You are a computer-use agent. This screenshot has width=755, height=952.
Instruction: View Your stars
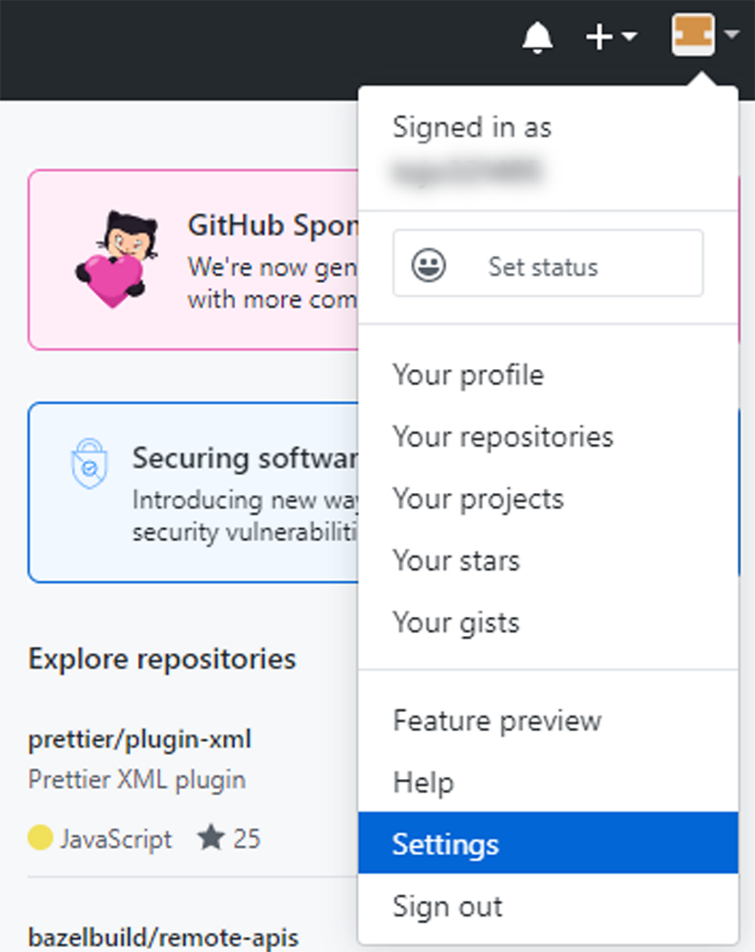coord(456,561)
